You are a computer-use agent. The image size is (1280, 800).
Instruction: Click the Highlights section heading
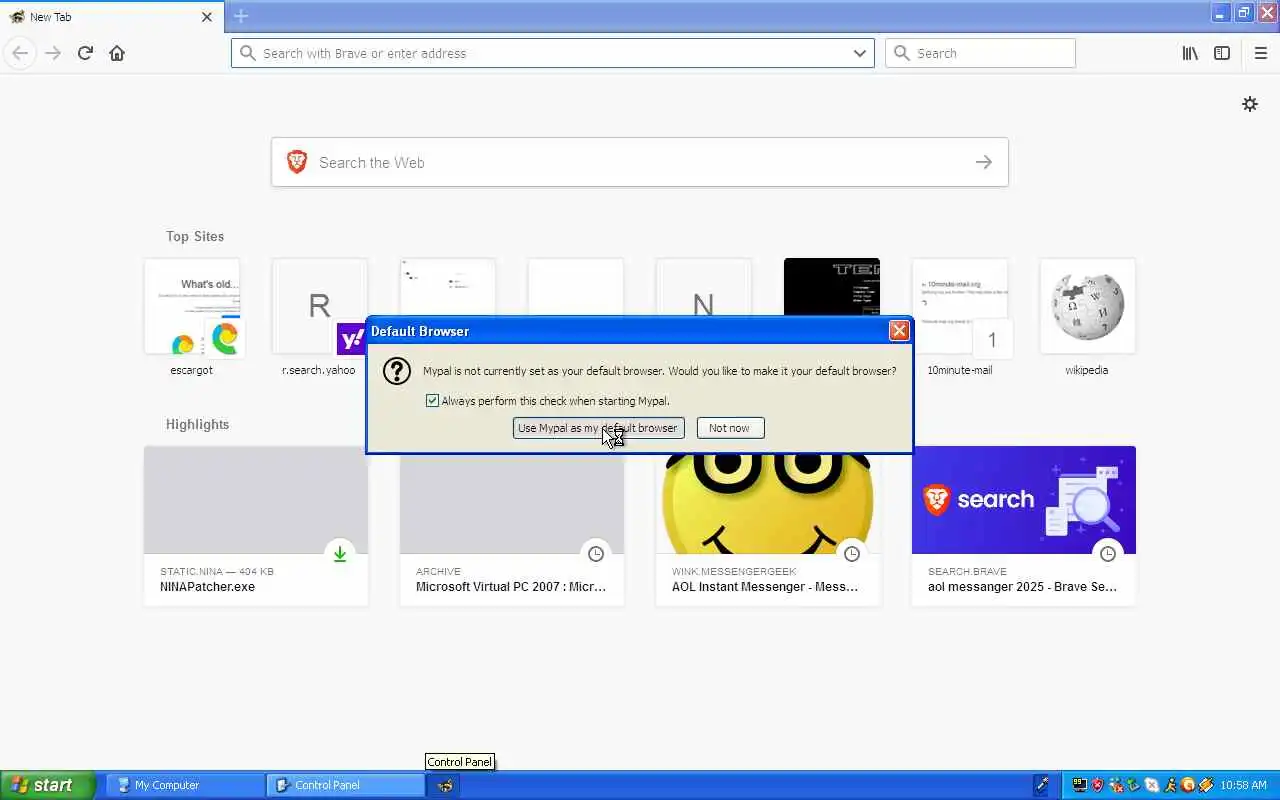click(197, 424)
